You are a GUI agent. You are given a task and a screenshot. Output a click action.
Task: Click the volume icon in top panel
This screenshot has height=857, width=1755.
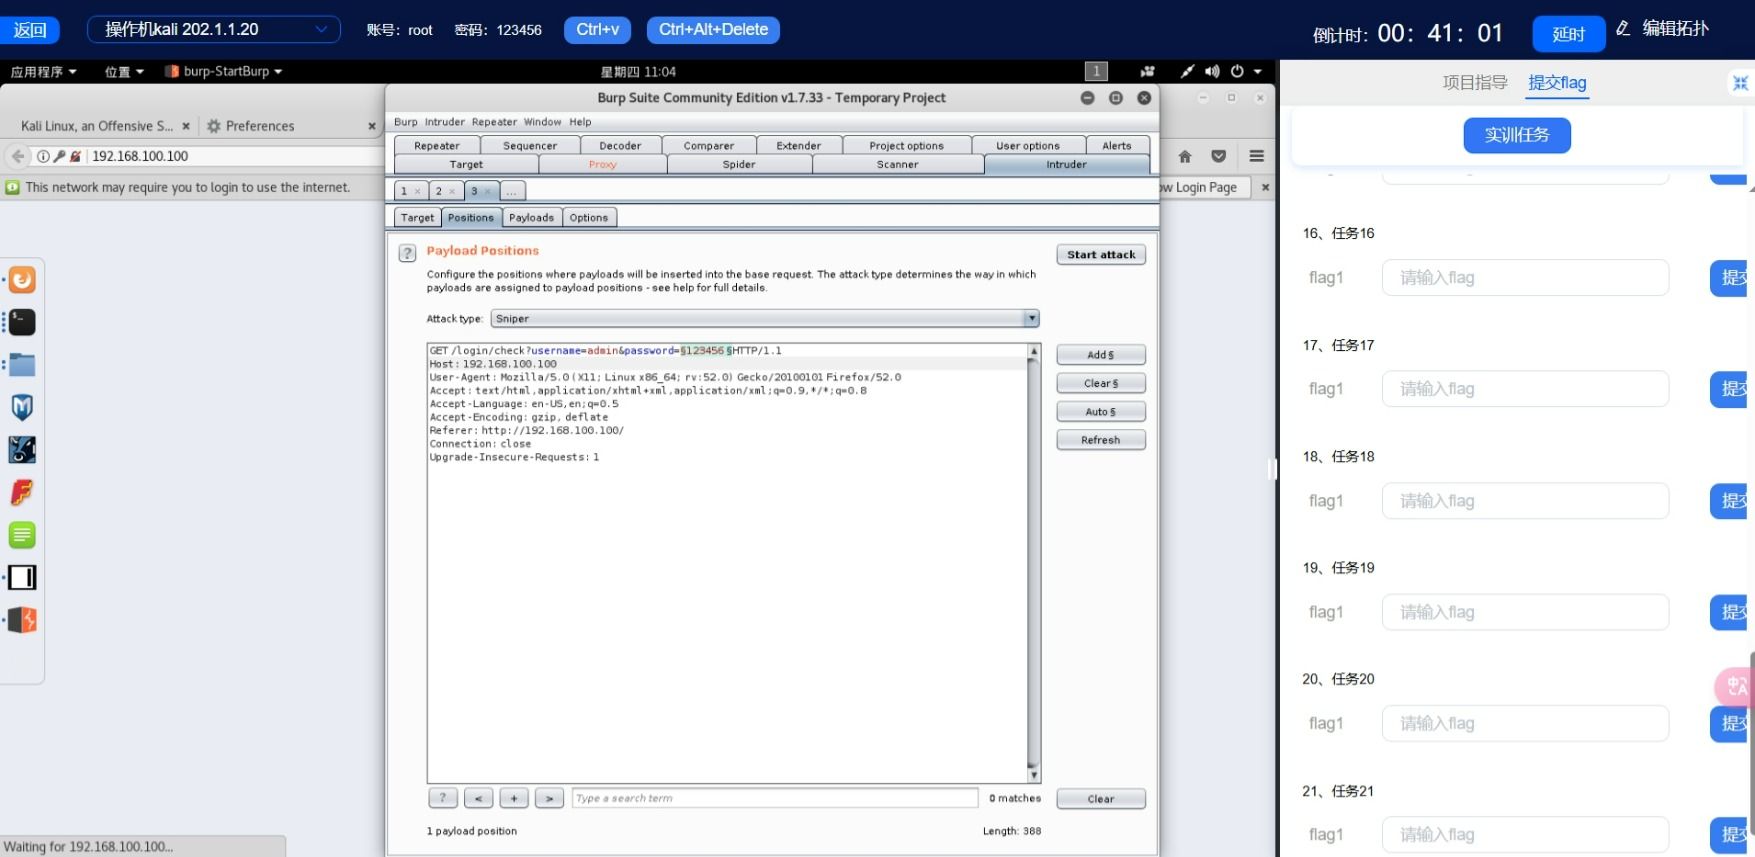(1212, 71)
